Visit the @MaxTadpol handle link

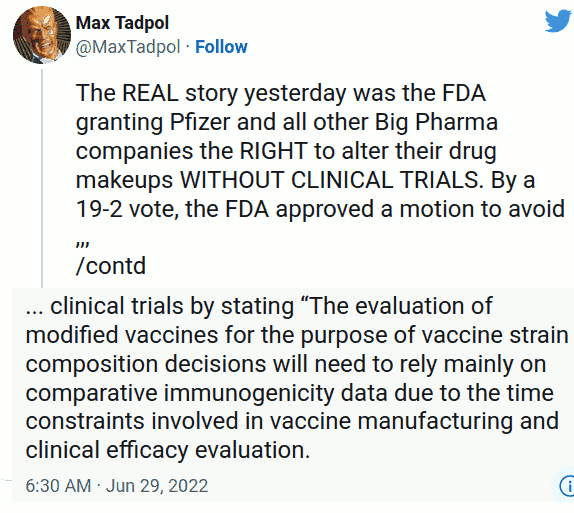pyautogui.click(x=128, y=47)
